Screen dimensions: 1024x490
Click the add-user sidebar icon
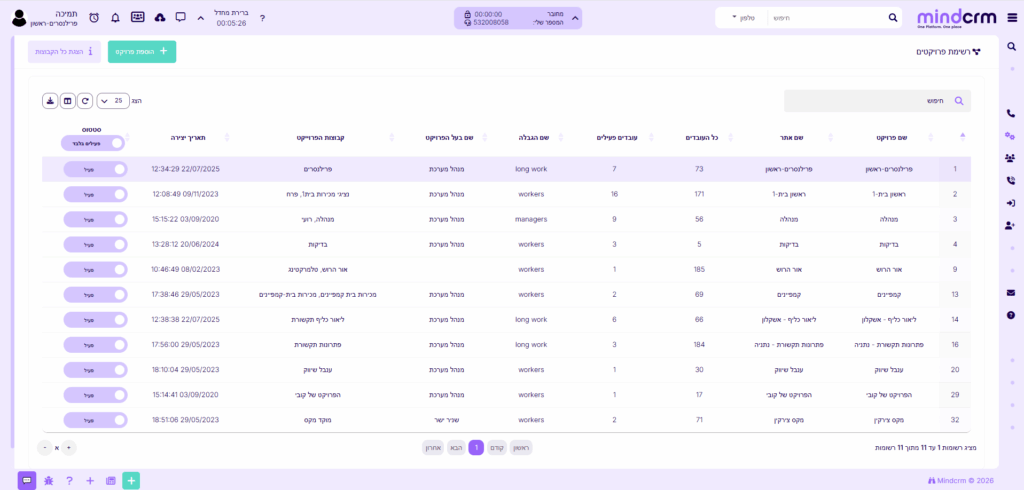[1011, 225]
